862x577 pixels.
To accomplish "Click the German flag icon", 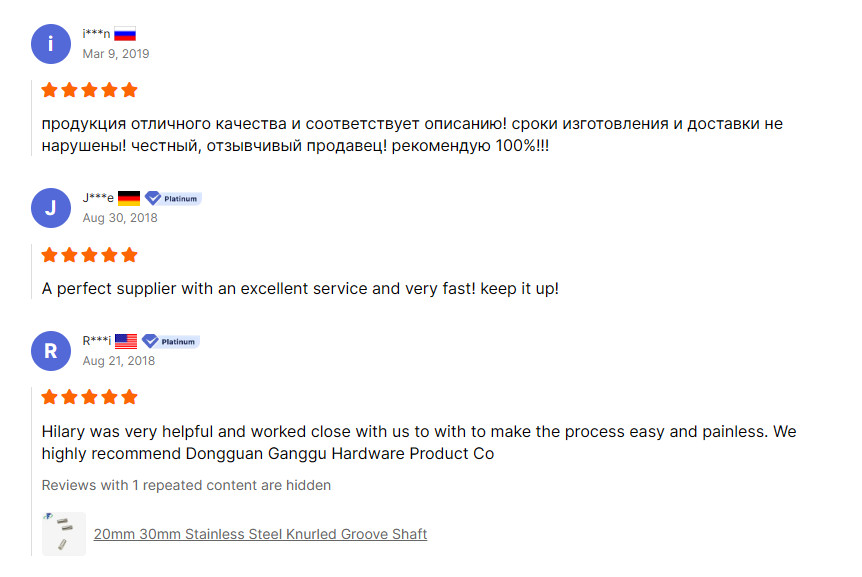I will pyautogui.click(x=129, y=198).
